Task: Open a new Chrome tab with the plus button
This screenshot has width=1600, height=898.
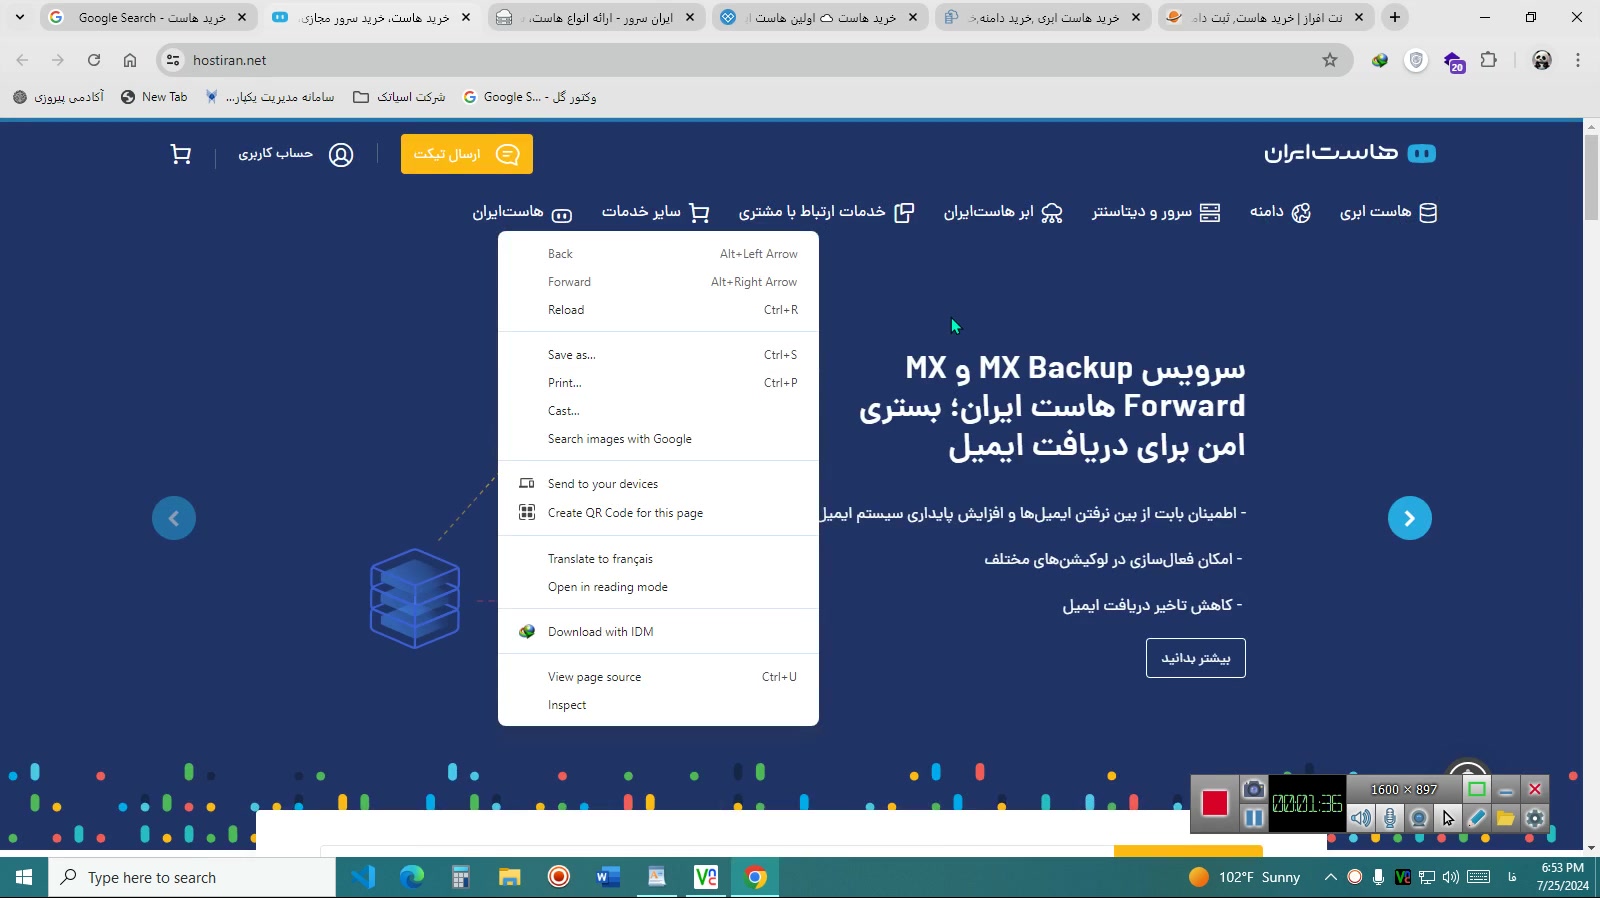Action: point(1395,17)
